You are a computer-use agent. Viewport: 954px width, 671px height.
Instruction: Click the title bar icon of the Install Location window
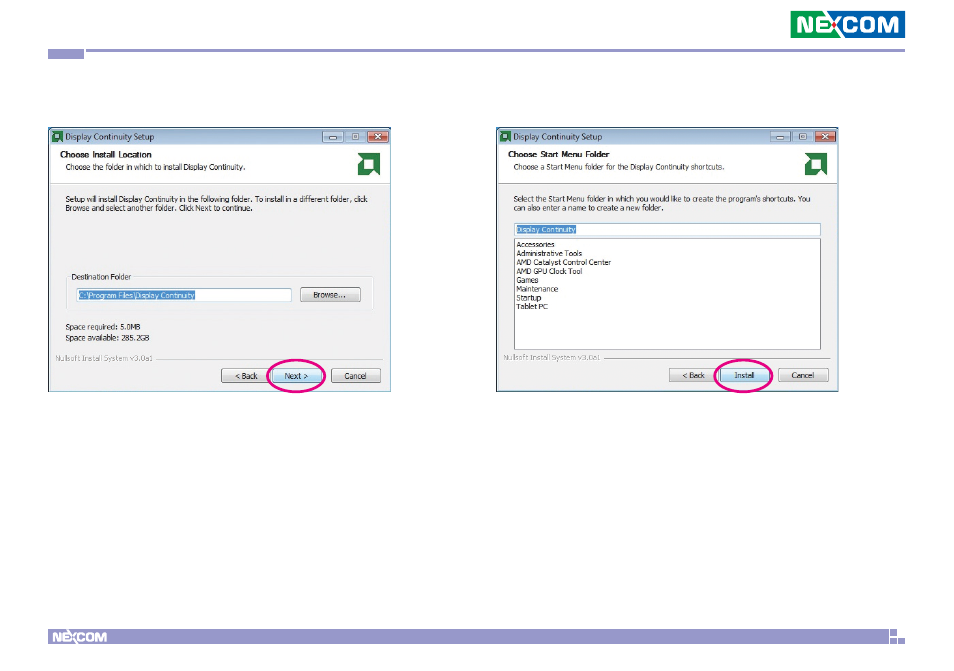[x=57, y=137]
